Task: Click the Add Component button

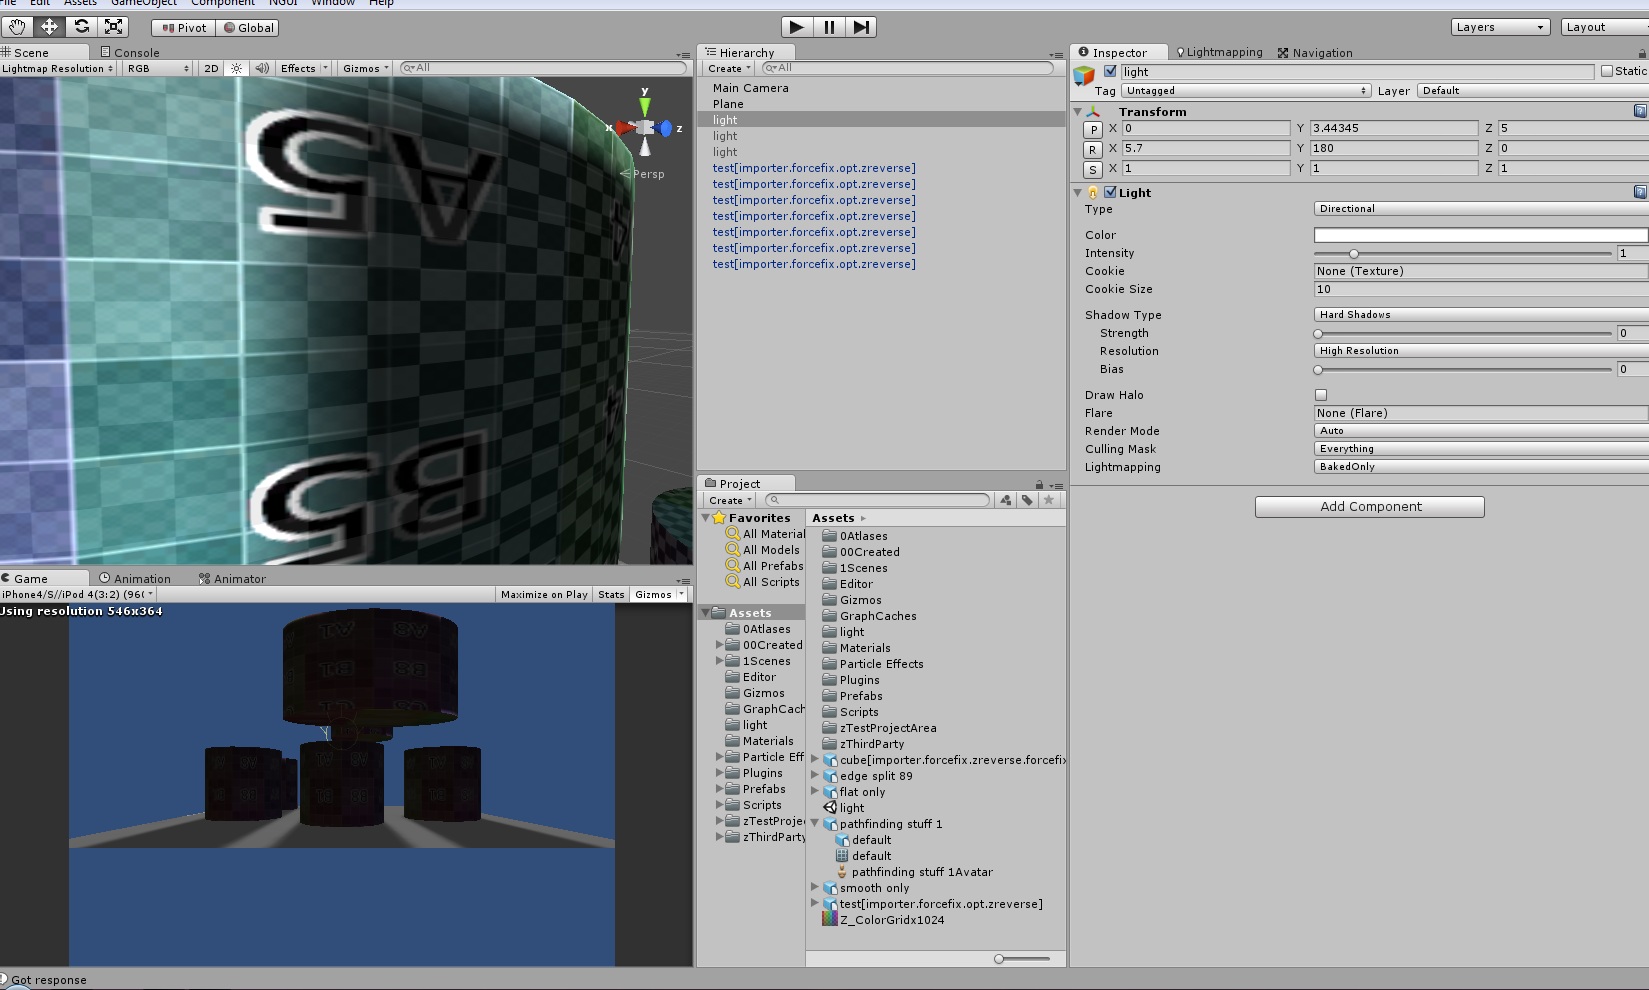Action: (x=1370, y=507)
